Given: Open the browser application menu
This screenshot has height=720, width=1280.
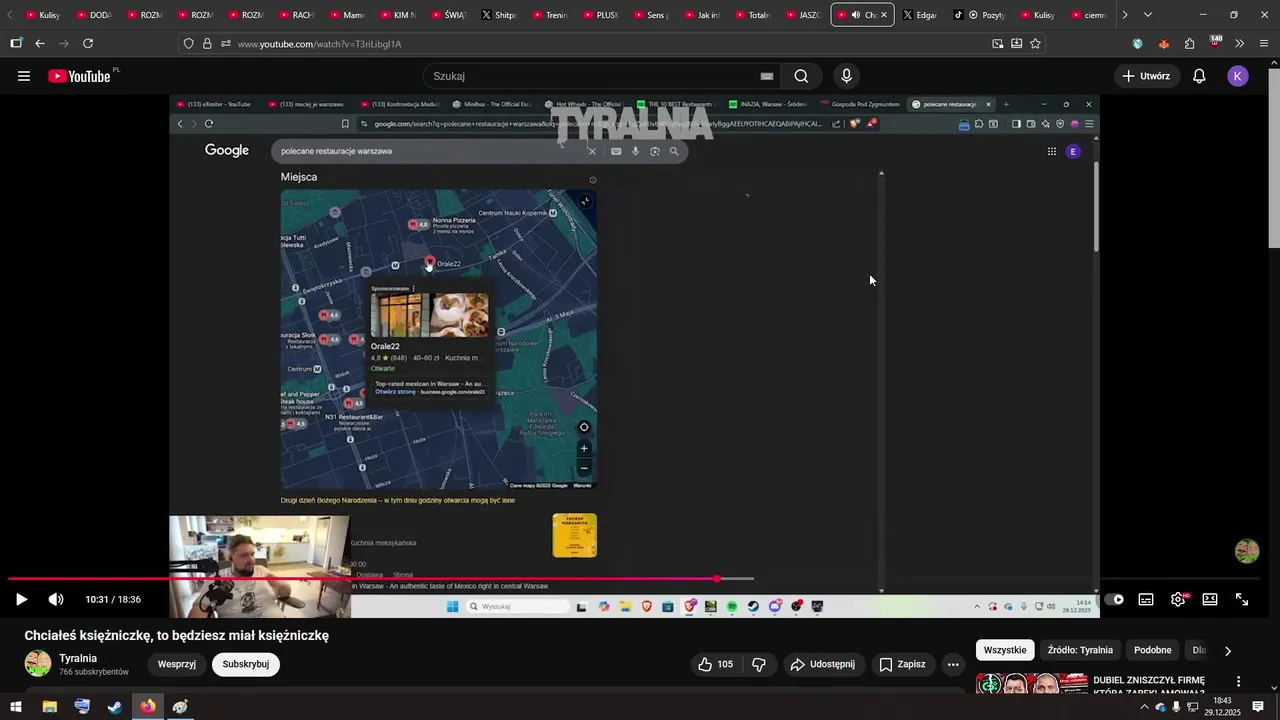Looking at the screenshot, I should point(1264,44).
